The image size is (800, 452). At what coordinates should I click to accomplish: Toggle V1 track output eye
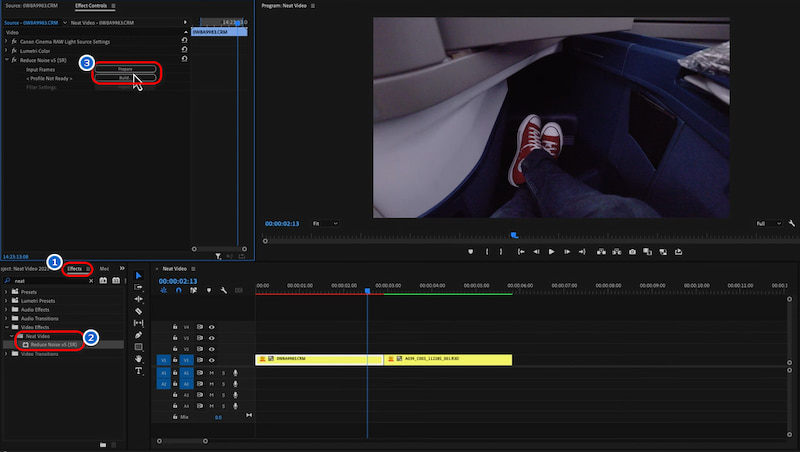pyautogui.click(x=212, y=360)
